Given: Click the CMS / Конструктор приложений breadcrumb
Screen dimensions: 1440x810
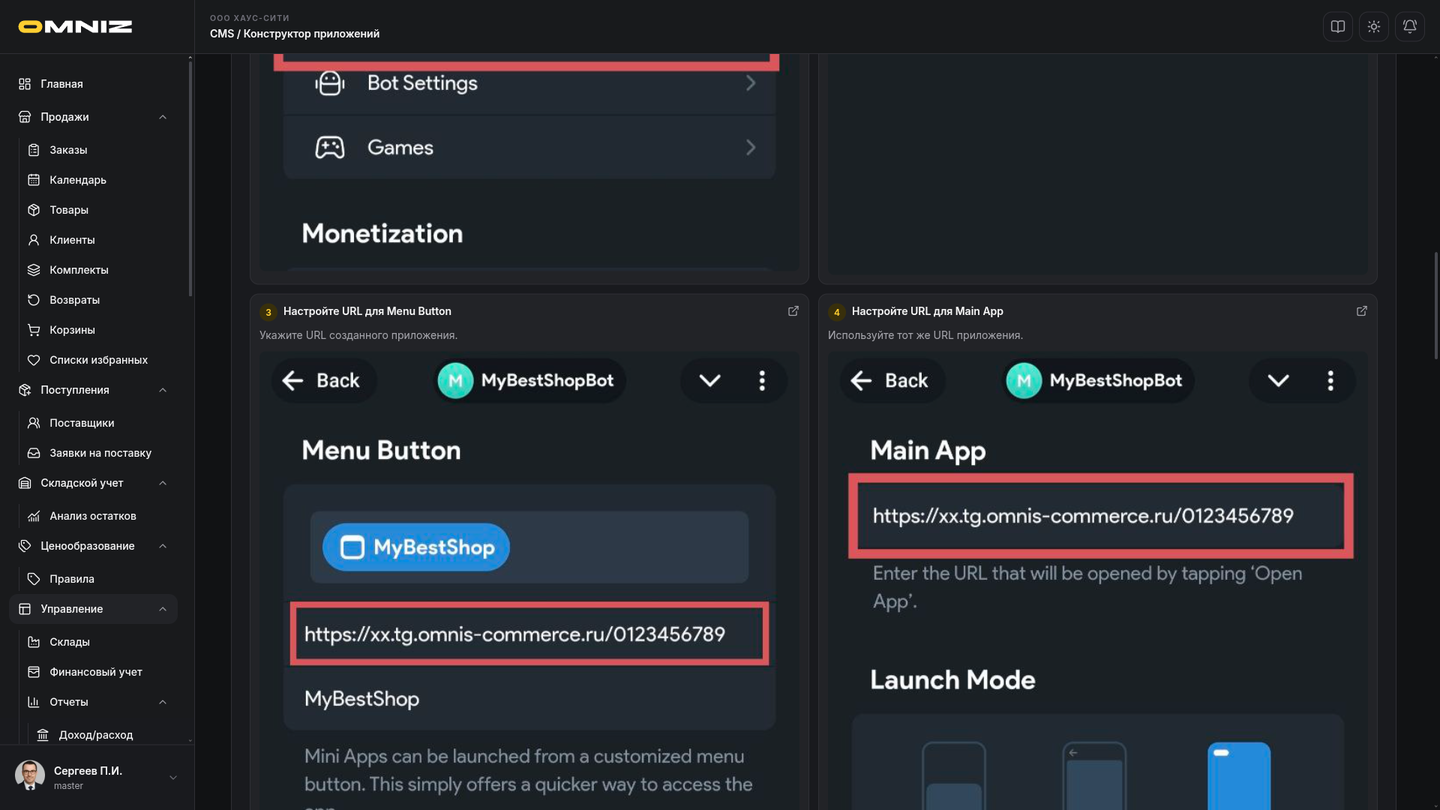Looking at the screenshot, I should coord(295,34).
